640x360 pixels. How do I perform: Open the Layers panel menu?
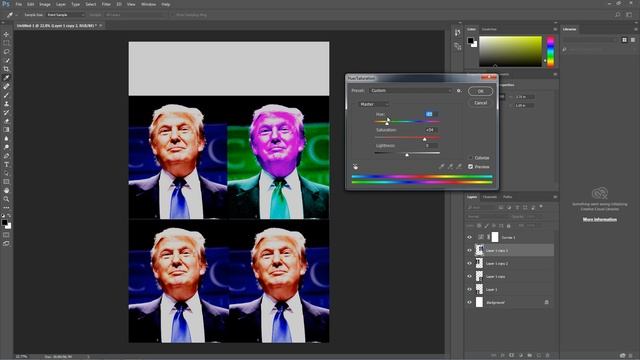555,197
